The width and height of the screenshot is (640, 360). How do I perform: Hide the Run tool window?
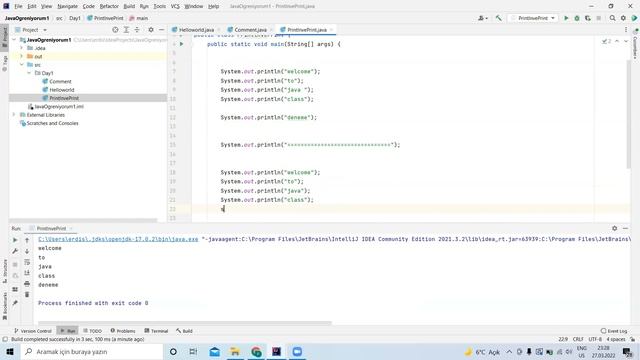tap(625, 228)
